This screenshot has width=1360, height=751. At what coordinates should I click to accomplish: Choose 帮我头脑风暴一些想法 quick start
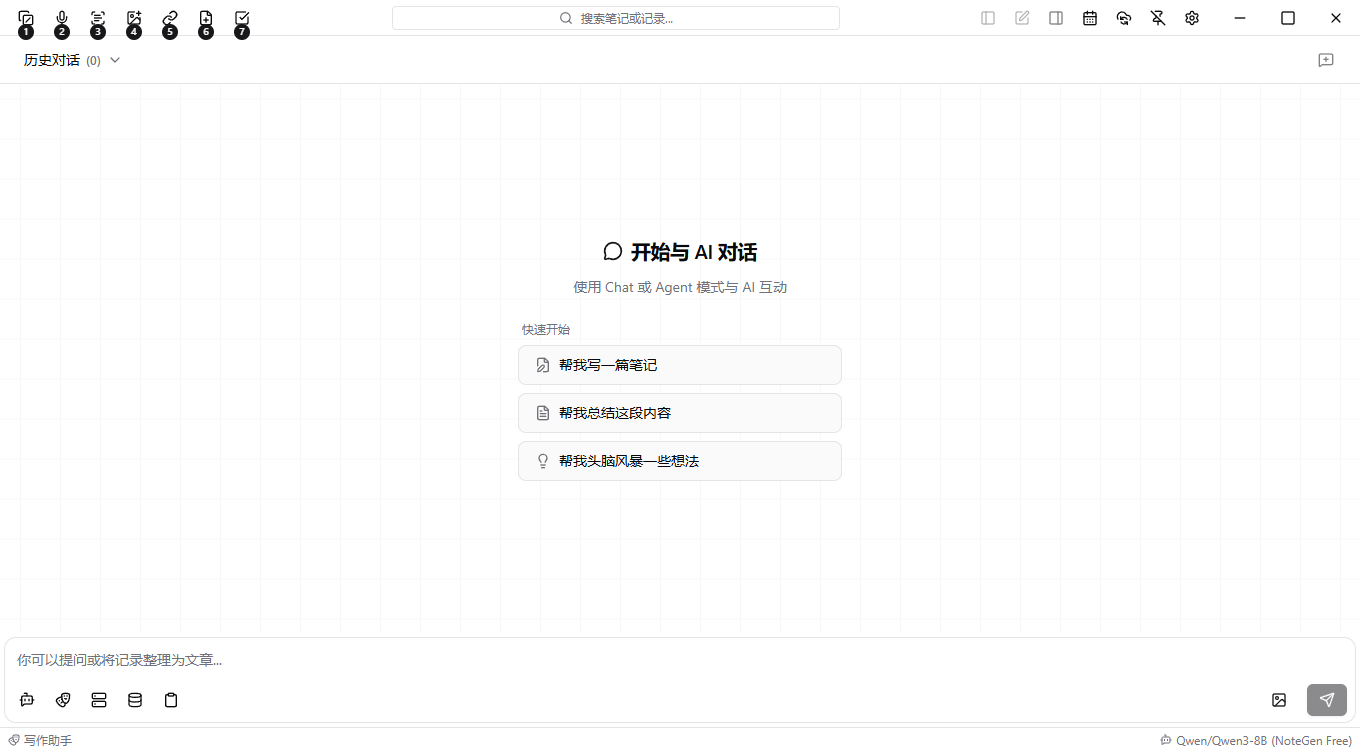tap(680, 461)
